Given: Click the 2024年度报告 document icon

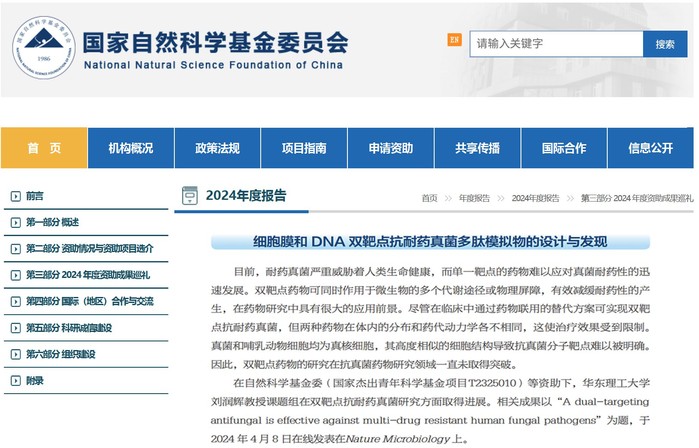Looking at the screenshot, I should click(189, 195).
